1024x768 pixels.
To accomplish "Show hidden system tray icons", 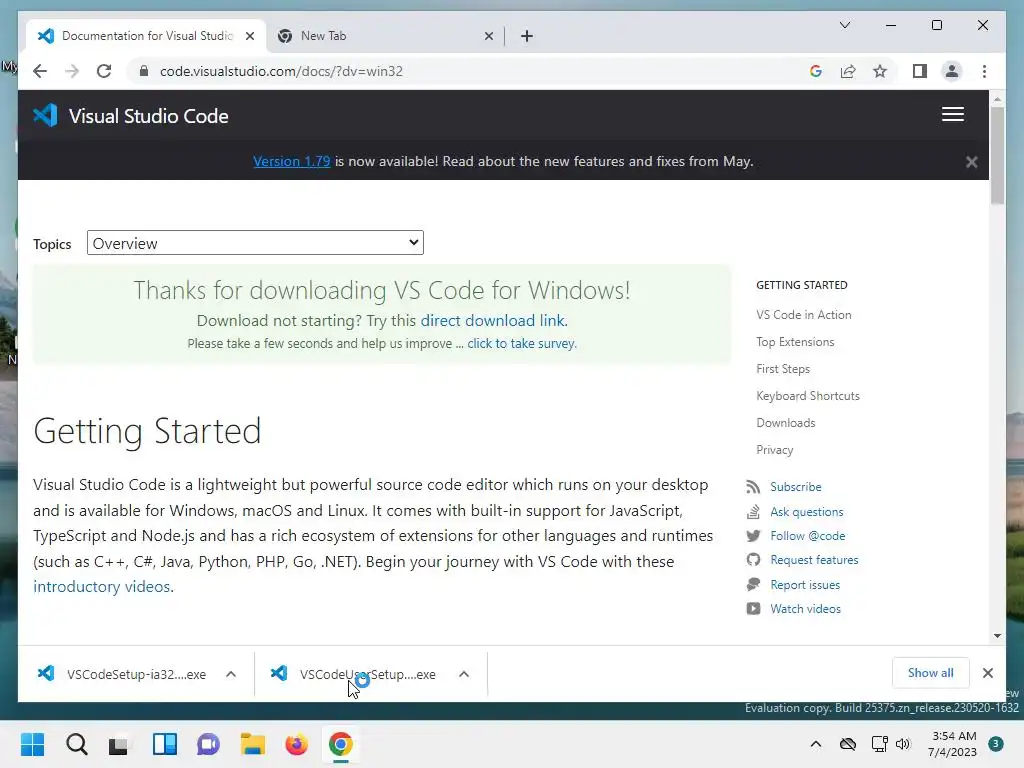I will pos(816,744).
